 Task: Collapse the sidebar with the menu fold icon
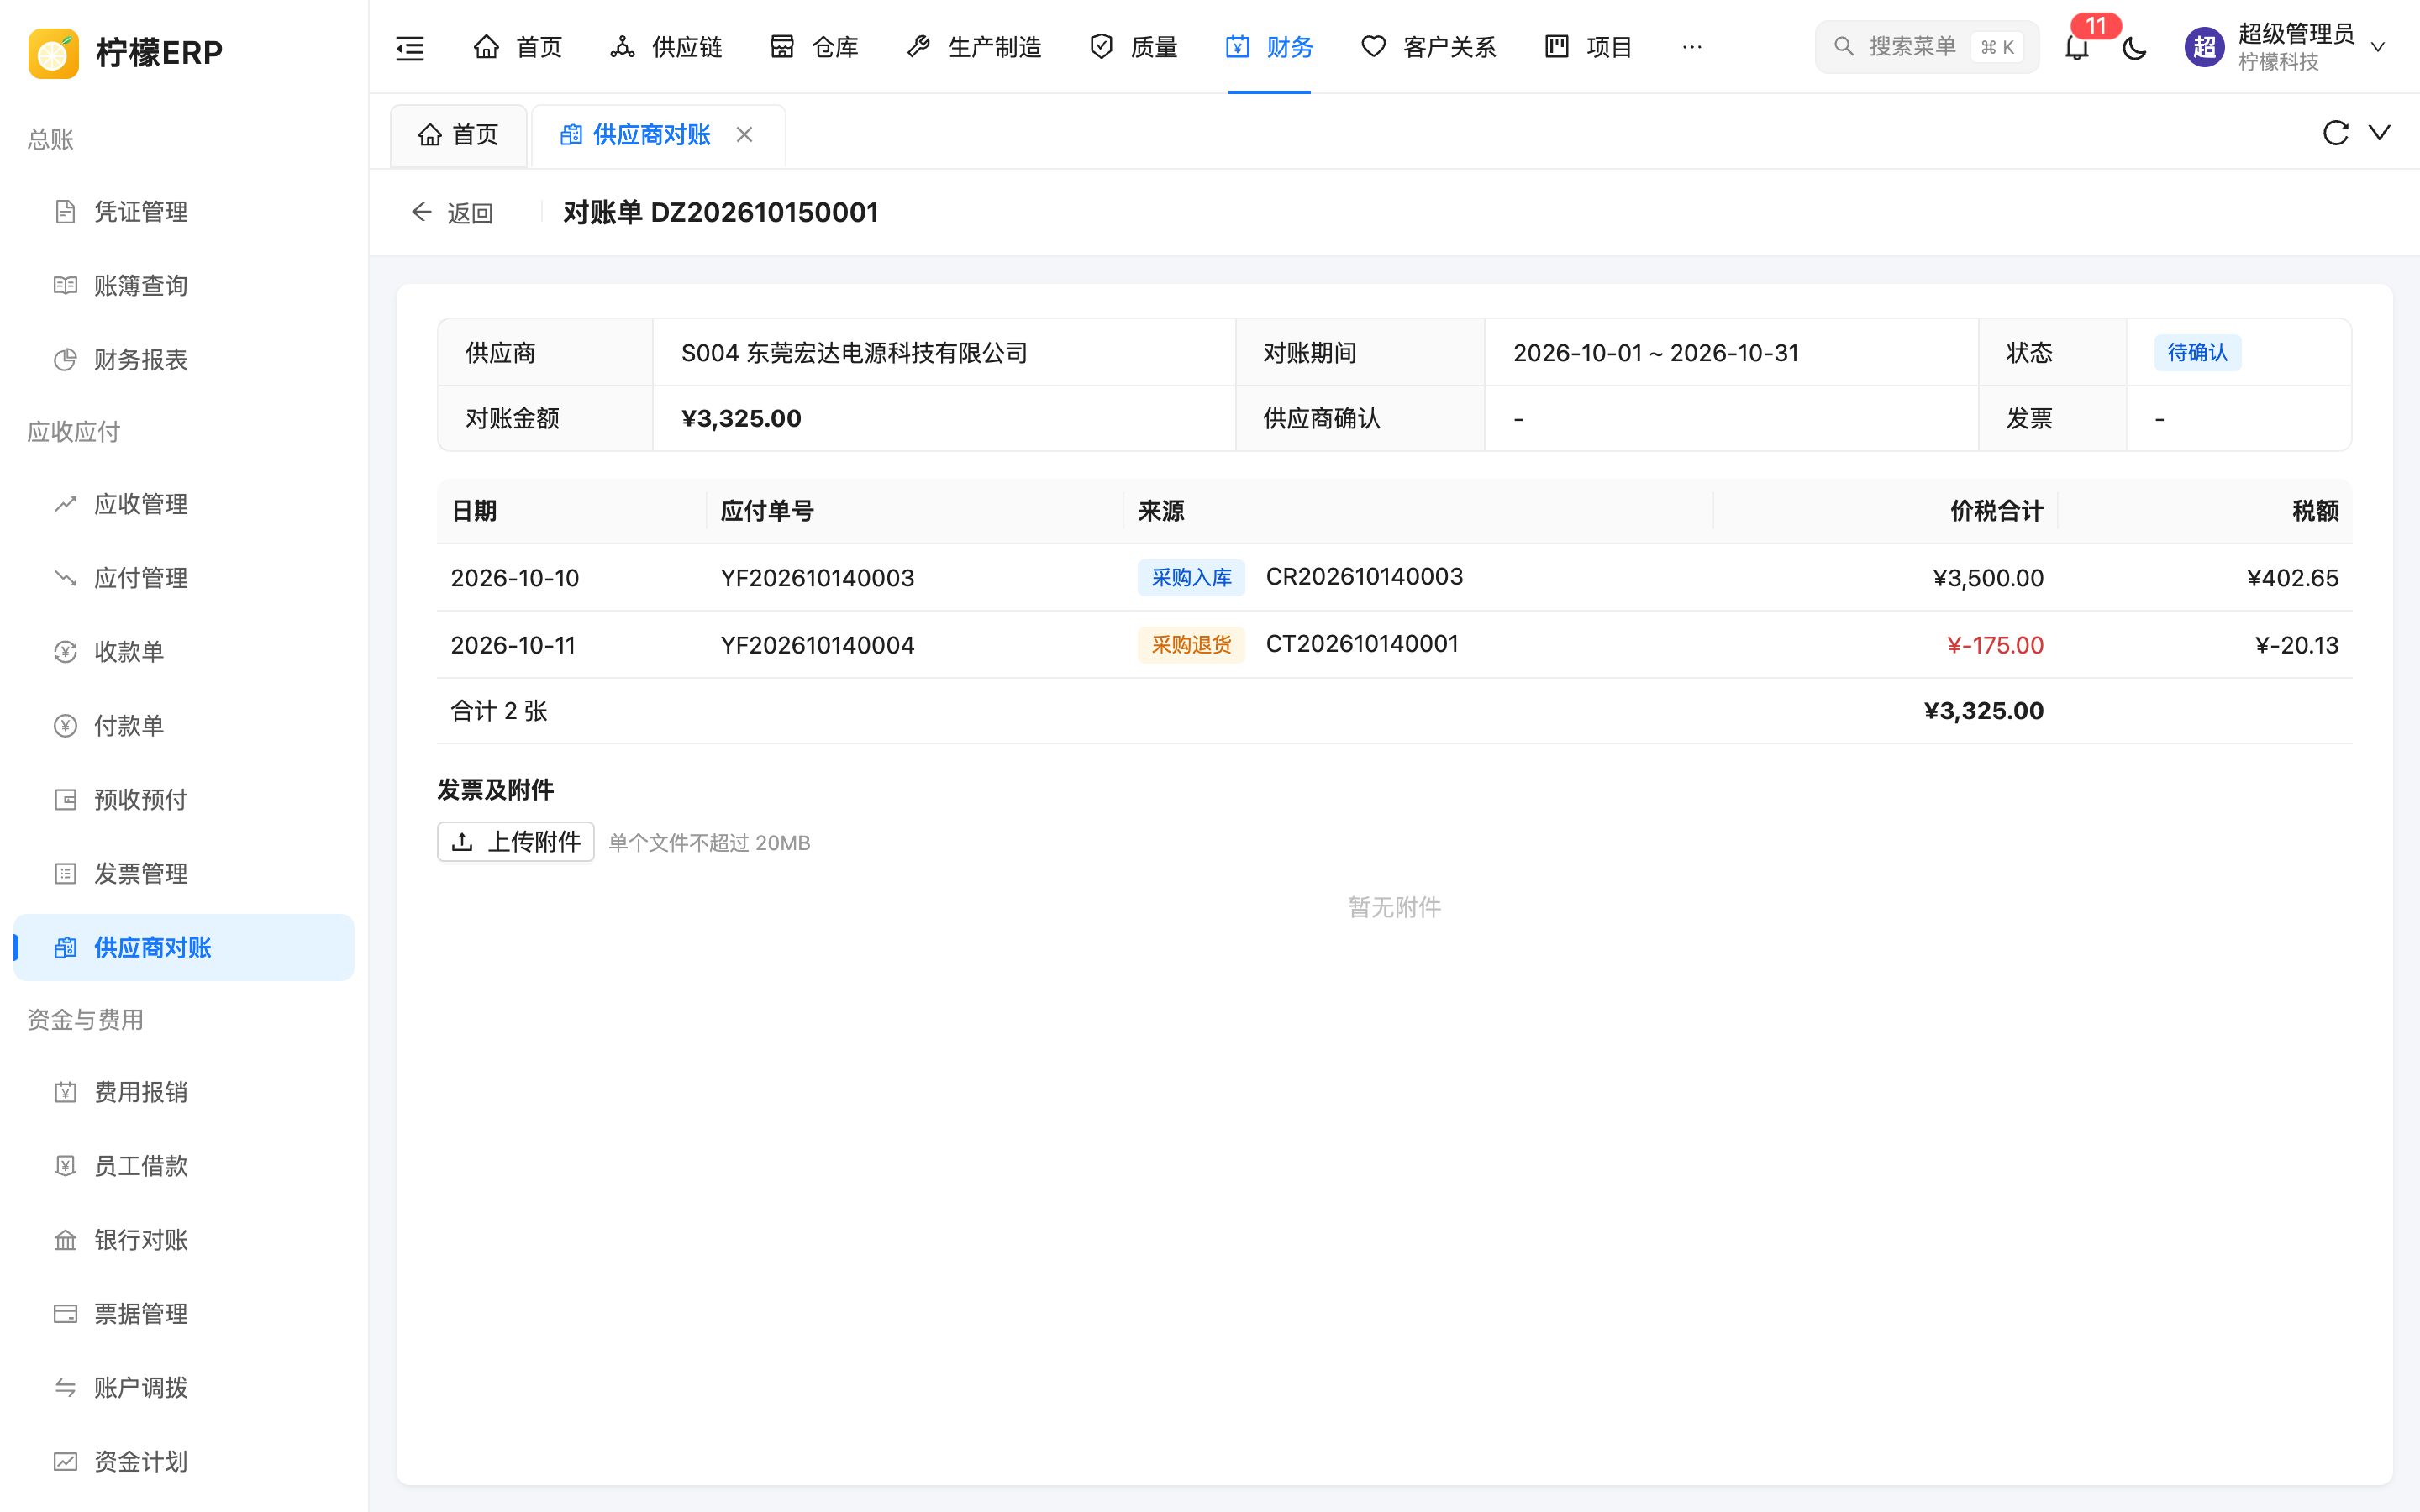[410, 47]
